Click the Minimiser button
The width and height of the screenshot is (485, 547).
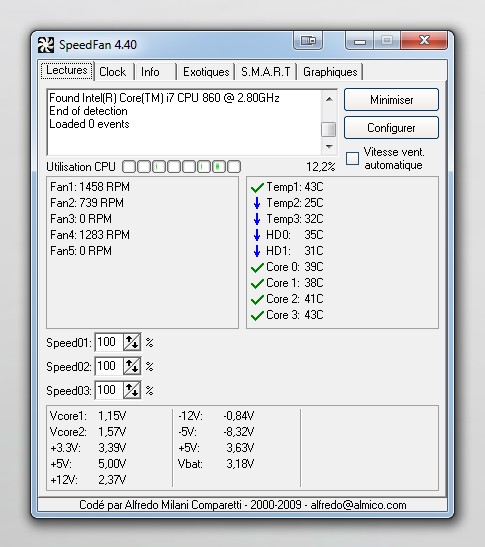click(391, 100)
